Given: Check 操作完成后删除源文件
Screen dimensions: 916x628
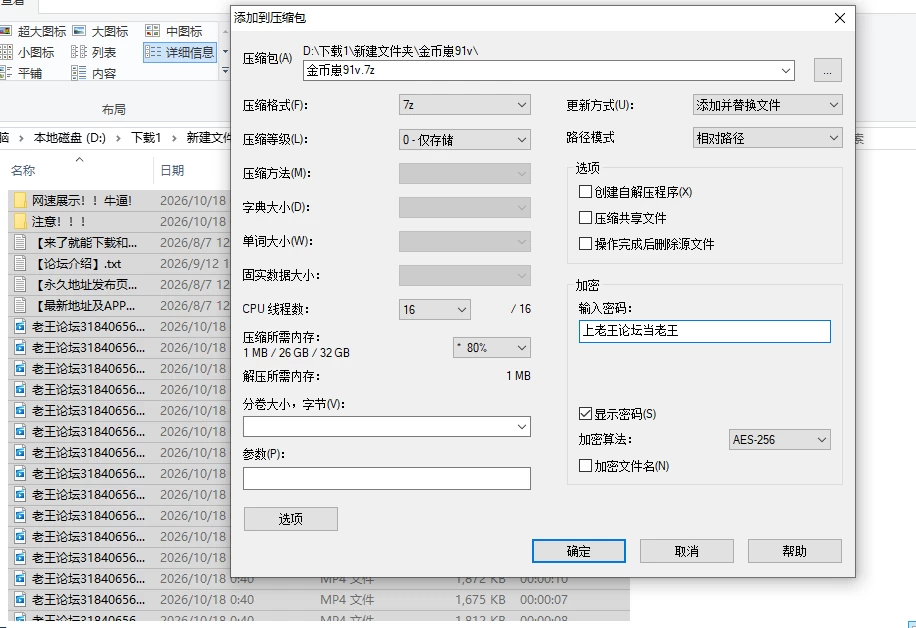Looking at the screenshot, I should tap(585, 244).
